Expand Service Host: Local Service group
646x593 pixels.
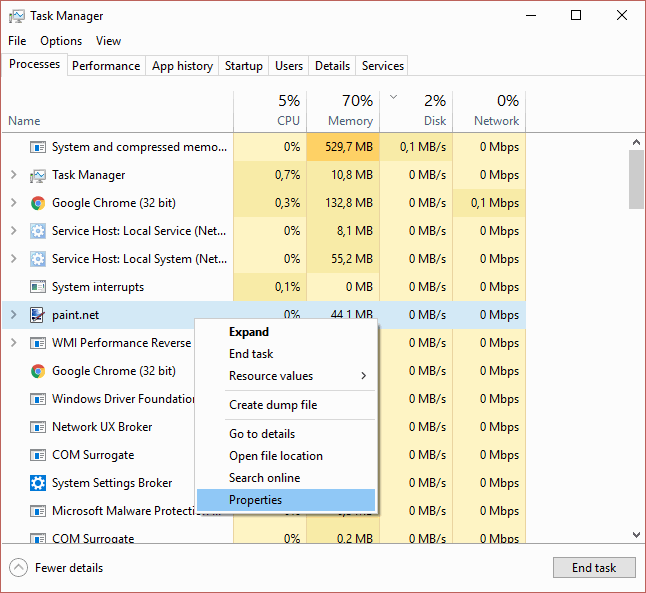[x=14, y=231]
